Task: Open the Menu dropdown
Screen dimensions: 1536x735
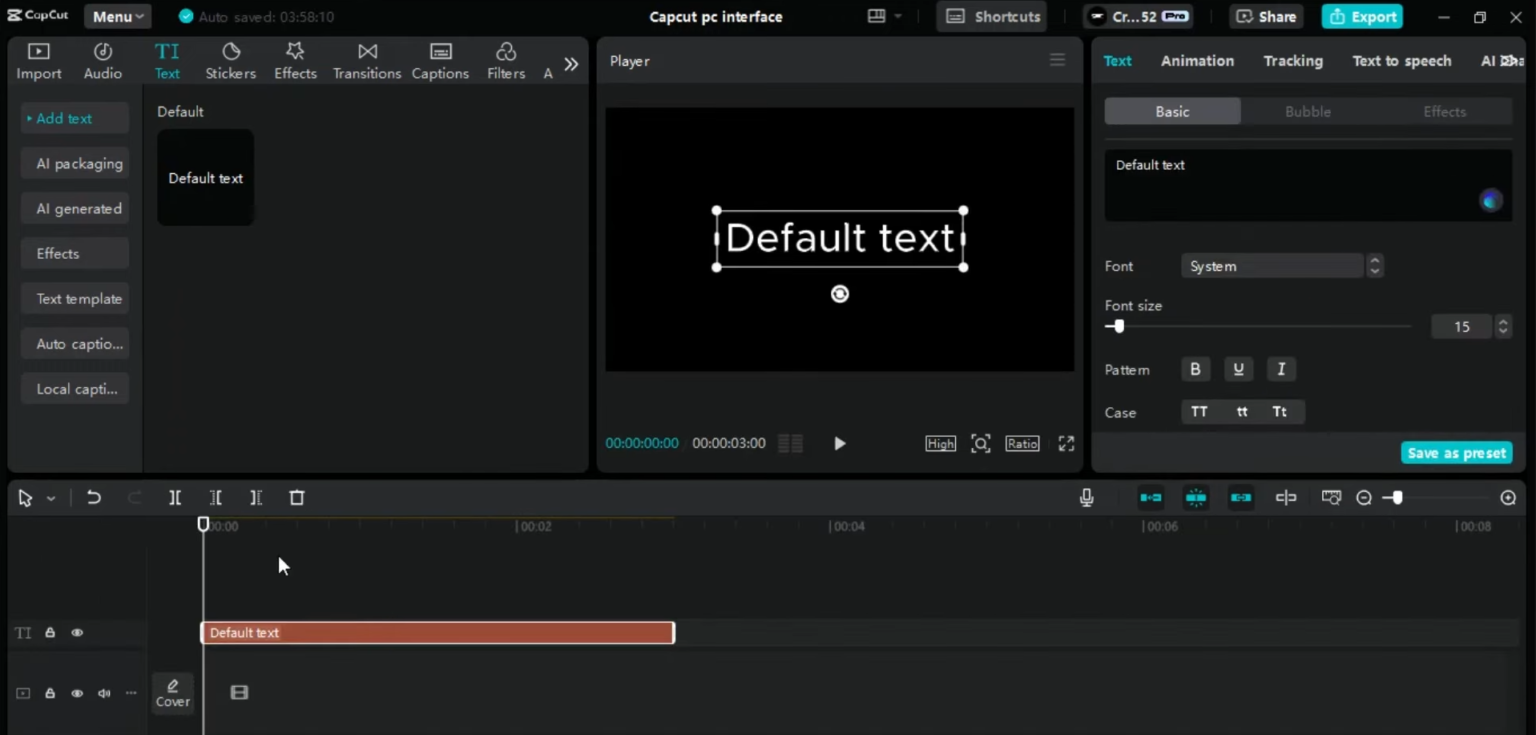Action: coord(118,16)
